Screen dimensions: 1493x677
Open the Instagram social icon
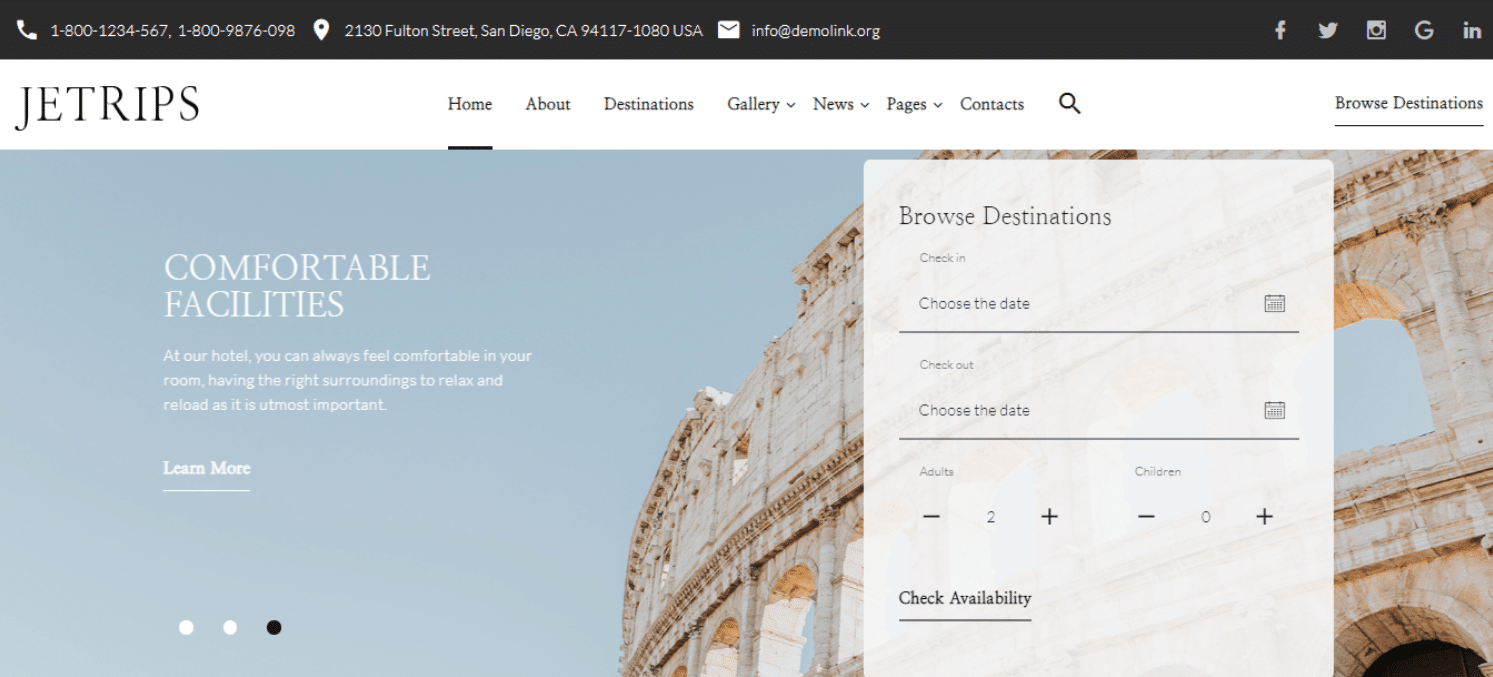tap(1376, 30)
